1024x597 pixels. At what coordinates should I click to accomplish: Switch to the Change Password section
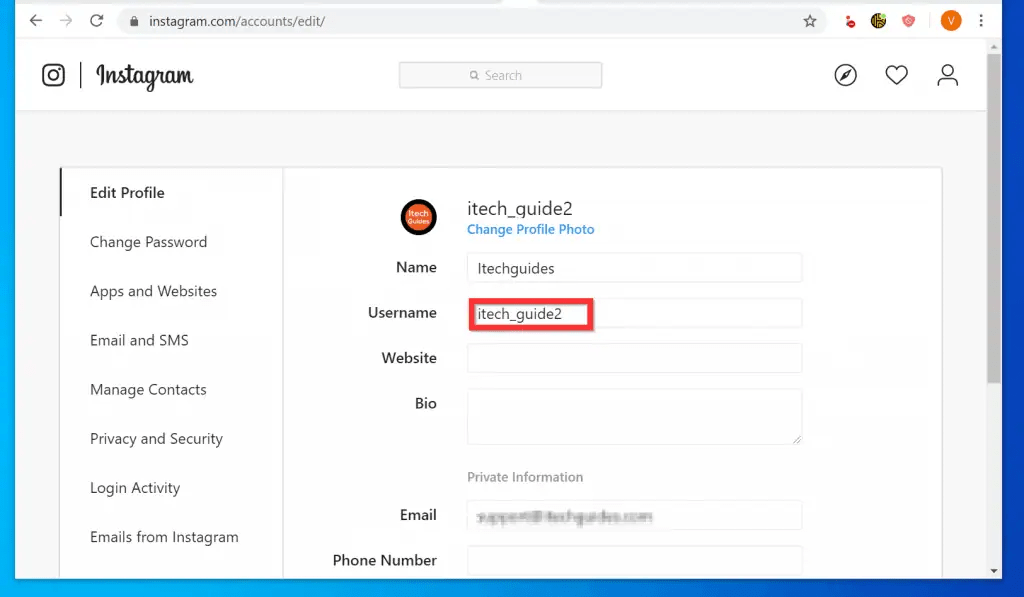[147, 242]
